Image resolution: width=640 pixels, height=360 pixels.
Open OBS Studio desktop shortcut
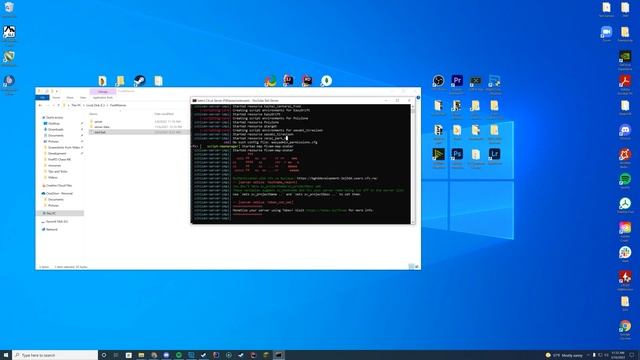pos(438,81)
